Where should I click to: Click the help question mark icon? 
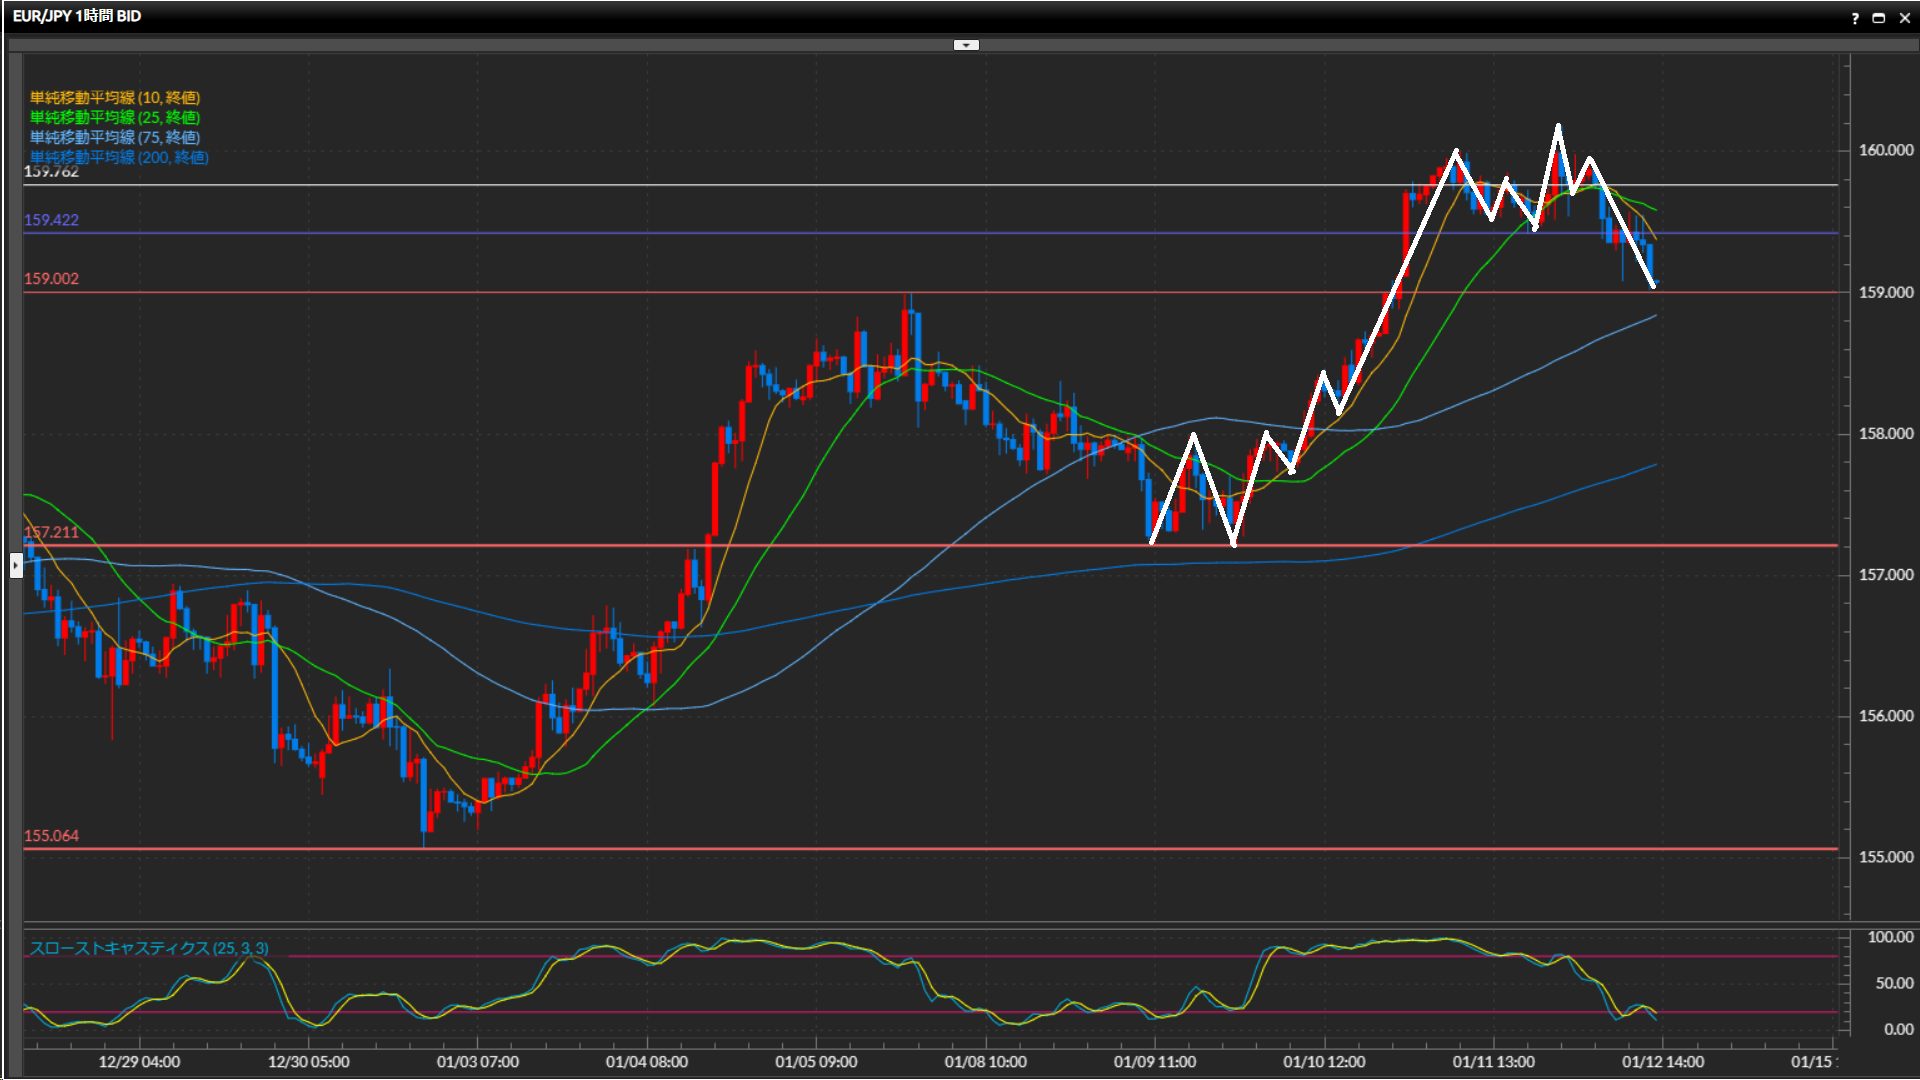[x=1855, y=18]
